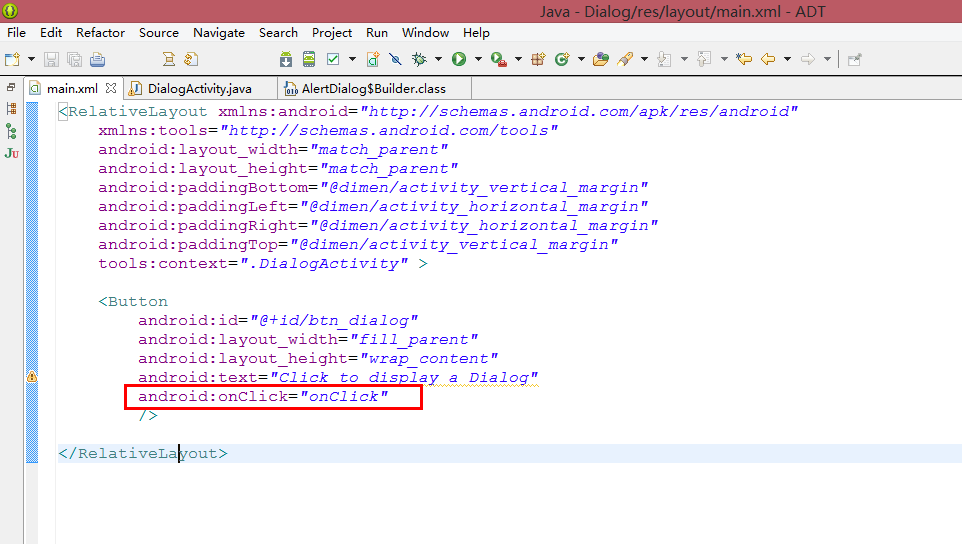Click the android:onClick attribute line
962x544 pixels.
263,396
